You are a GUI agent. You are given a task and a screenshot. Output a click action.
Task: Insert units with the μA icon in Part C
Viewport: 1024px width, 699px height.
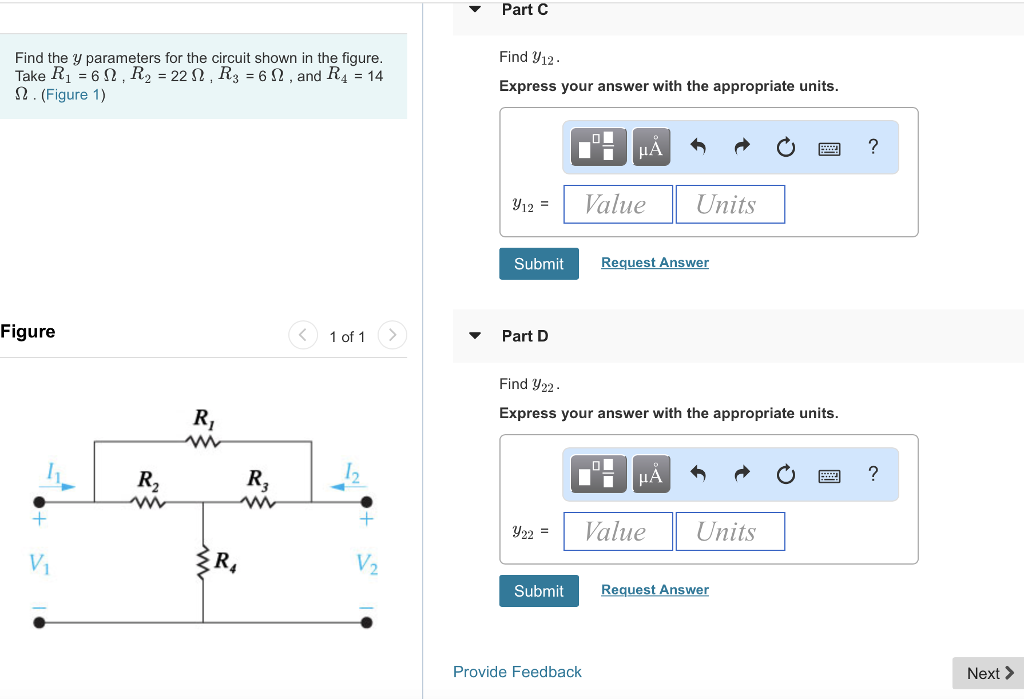tap(650, 146)
